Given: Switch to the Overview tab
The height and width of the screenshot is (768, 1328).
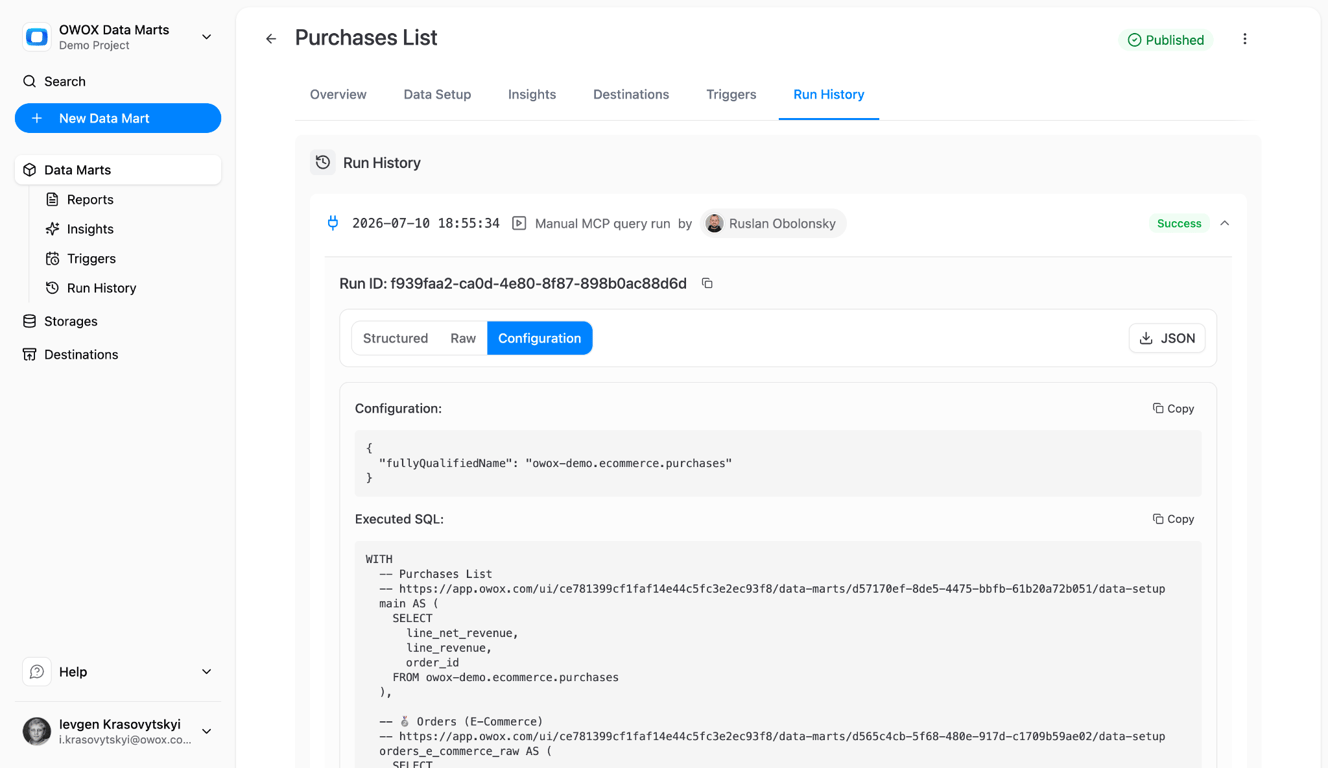Looking at the screenshot, I should point(338,94).
